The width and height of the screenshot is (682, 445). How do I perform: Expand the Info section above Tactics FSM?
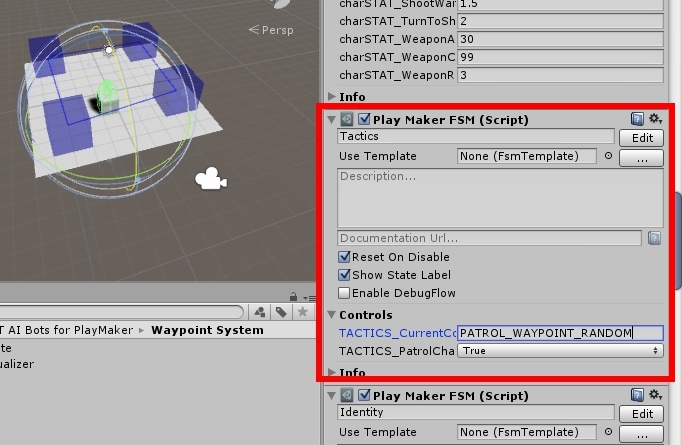[x=331, y=96]
